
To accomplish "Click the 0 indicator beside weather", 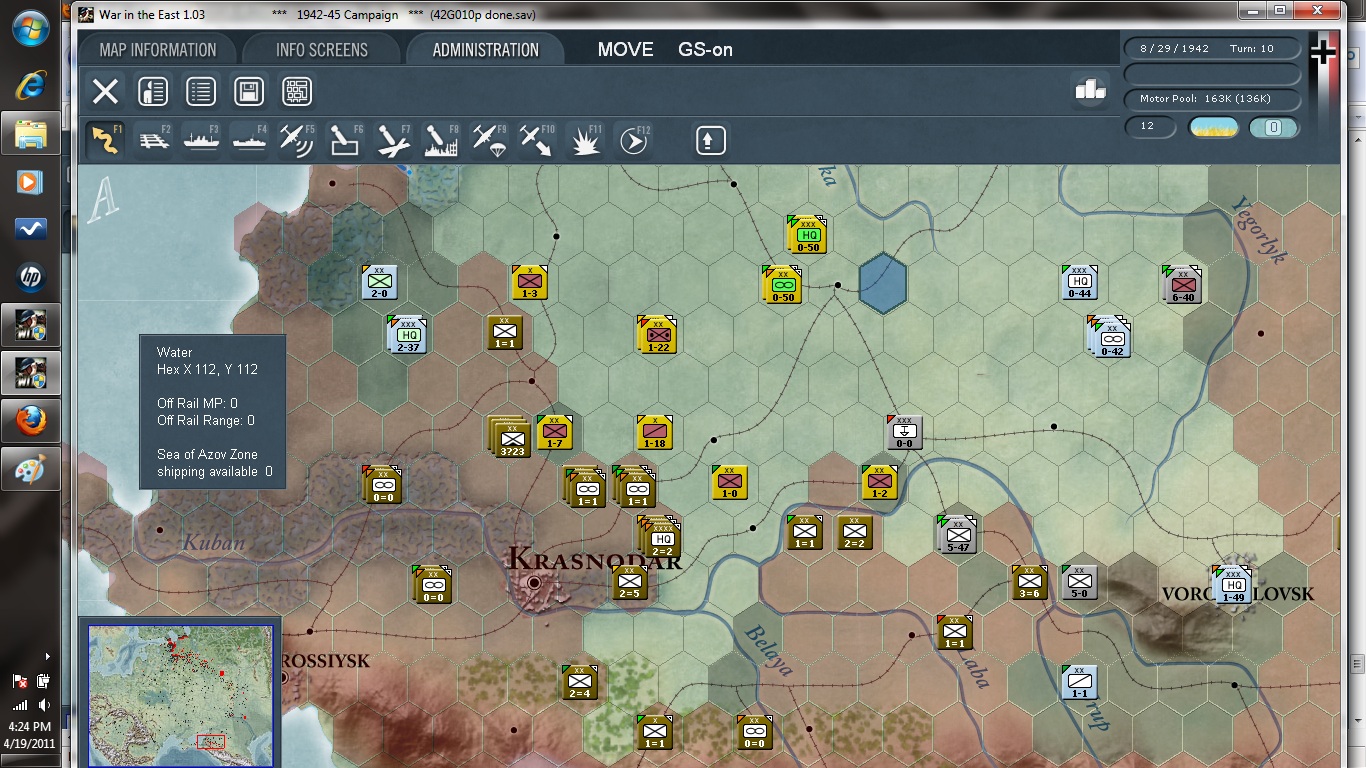I will (1274, 127).
